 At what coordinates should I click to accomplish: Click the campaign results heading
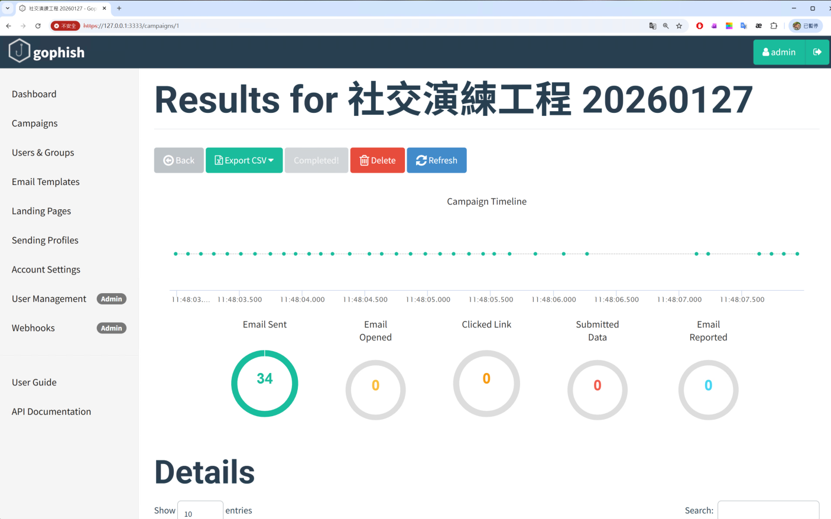[454, 99]
